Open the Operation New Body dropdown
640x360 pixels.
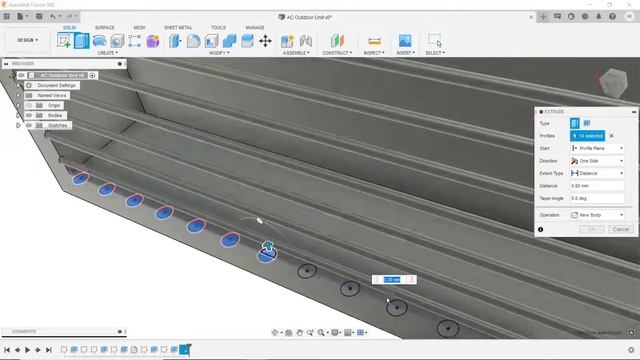pos(597,215)
